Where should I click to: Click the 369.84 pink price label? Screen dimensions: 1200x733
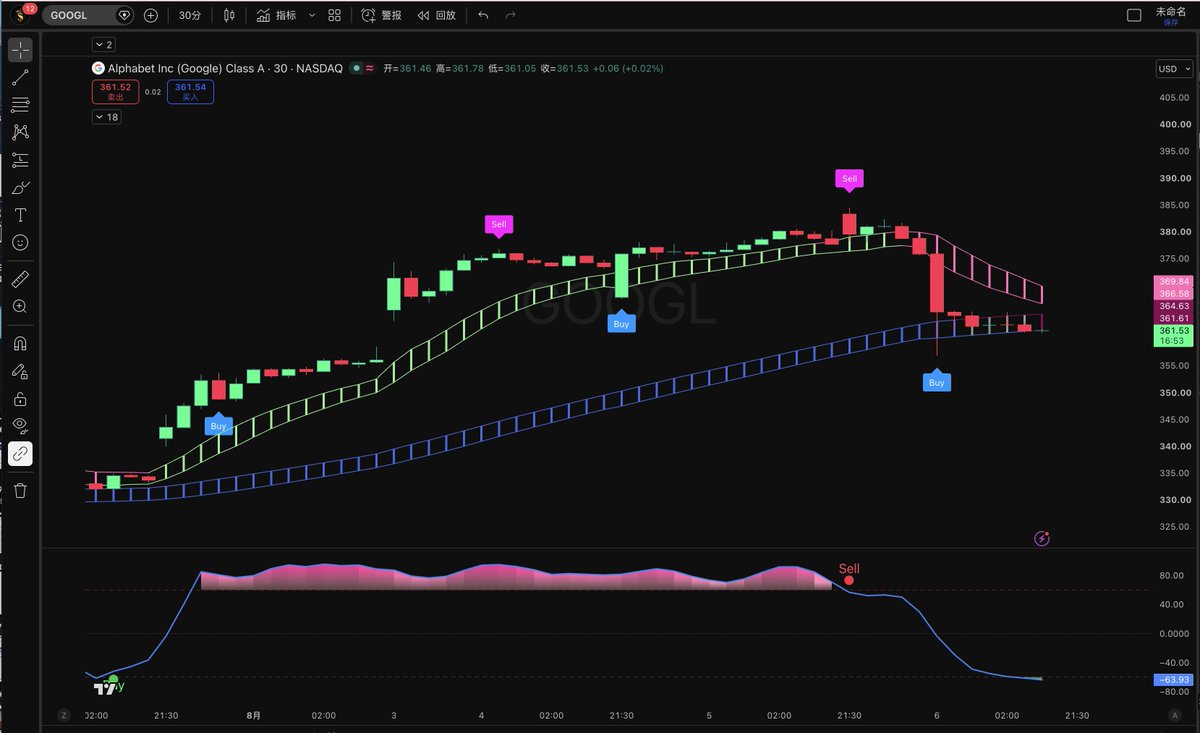click(x=1174, y=282)
